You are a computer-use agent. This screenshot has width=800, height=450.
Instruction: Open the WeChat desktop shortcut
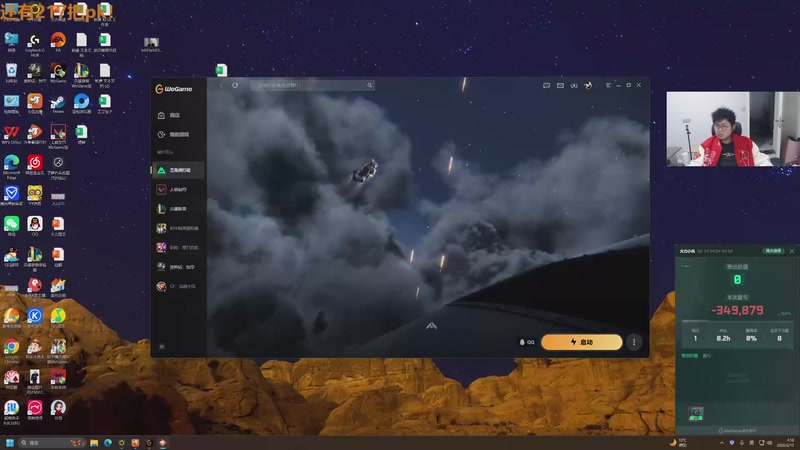(x=11, y=226)
